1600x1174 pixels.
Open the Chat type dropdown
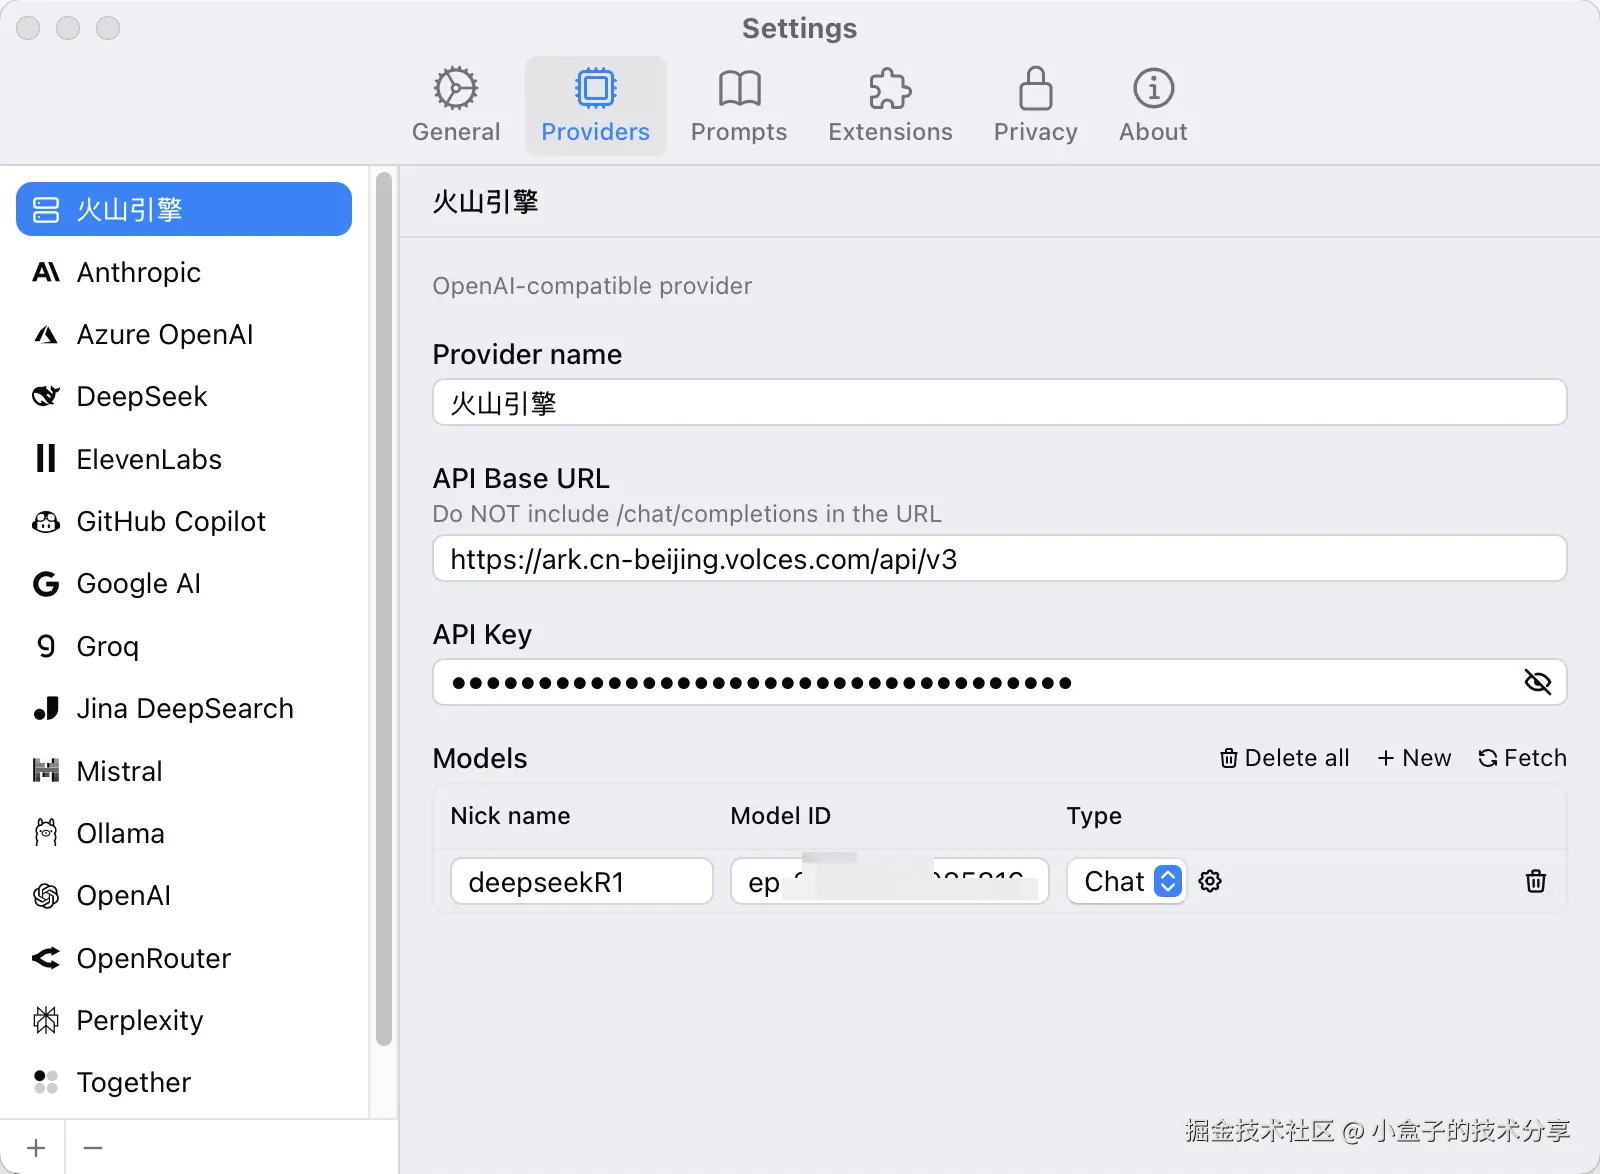coord(1127,881)
